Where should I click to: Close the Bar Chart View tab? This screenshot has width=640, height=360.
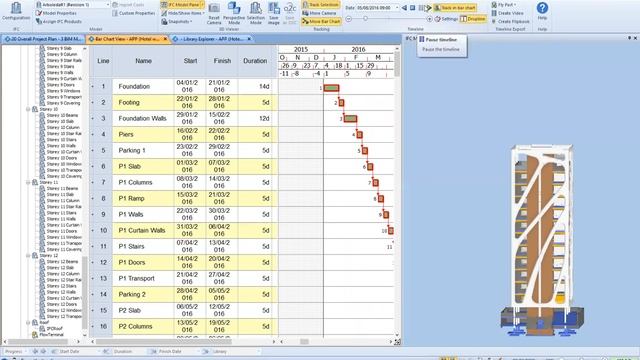click(x=165, y=39)
